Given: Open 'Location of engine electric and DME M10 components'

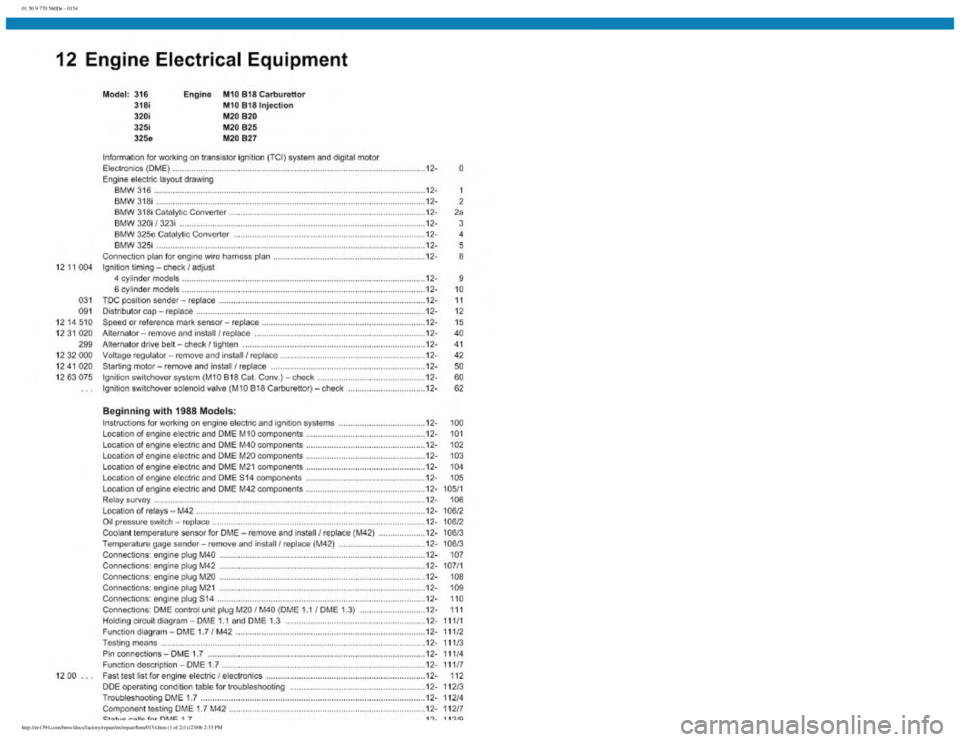Looking at the screenshot, I should click(283, 434).
